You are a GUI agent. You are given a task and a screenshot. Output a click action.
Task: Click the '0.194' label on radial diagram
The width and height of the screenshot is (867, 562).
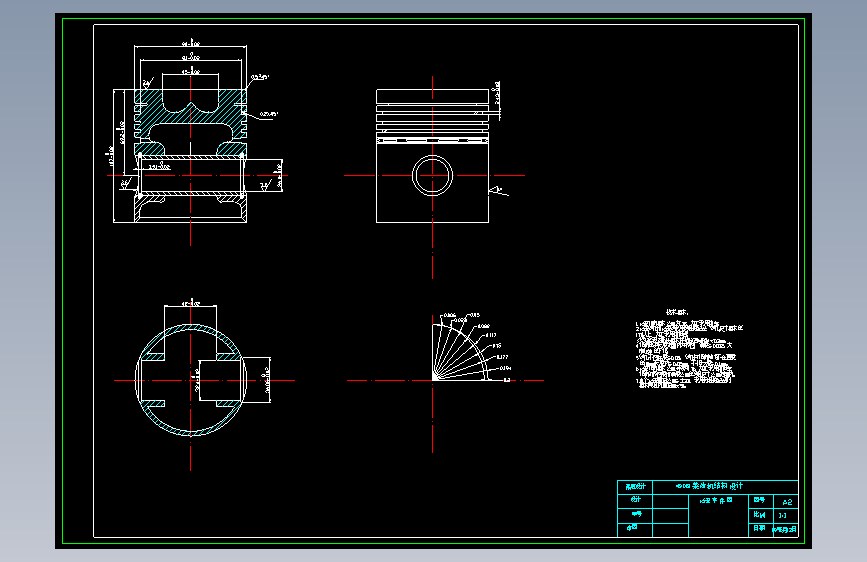505,368
